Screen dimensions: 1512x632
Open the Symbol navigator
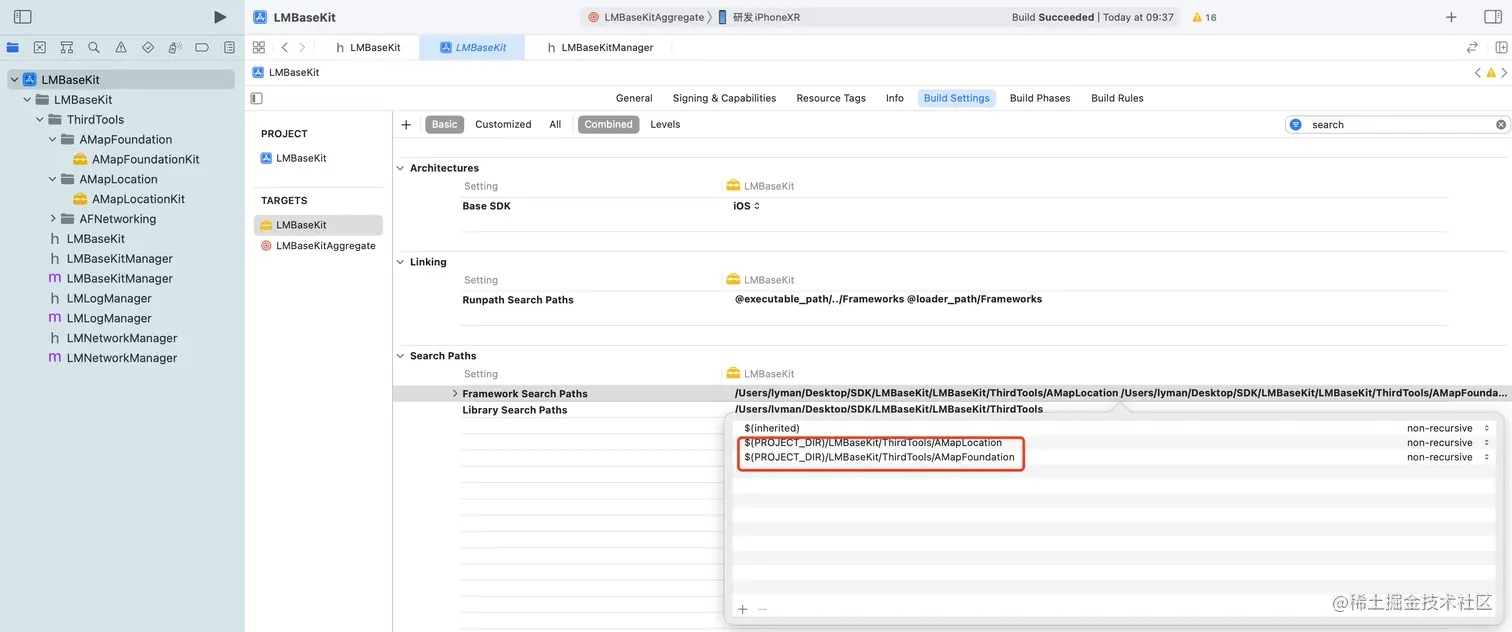click(66, 47)
